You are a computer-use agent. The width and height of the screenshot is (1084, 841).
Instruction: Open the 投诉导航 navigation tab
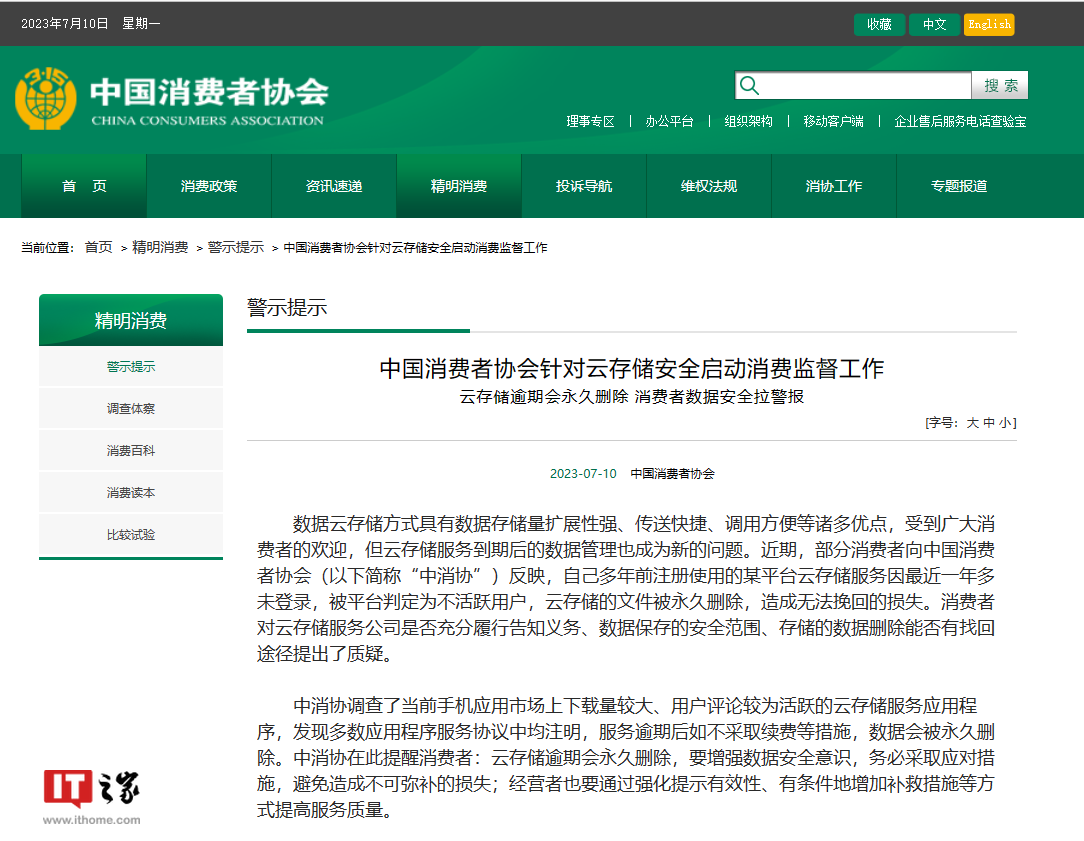point(583,185)
